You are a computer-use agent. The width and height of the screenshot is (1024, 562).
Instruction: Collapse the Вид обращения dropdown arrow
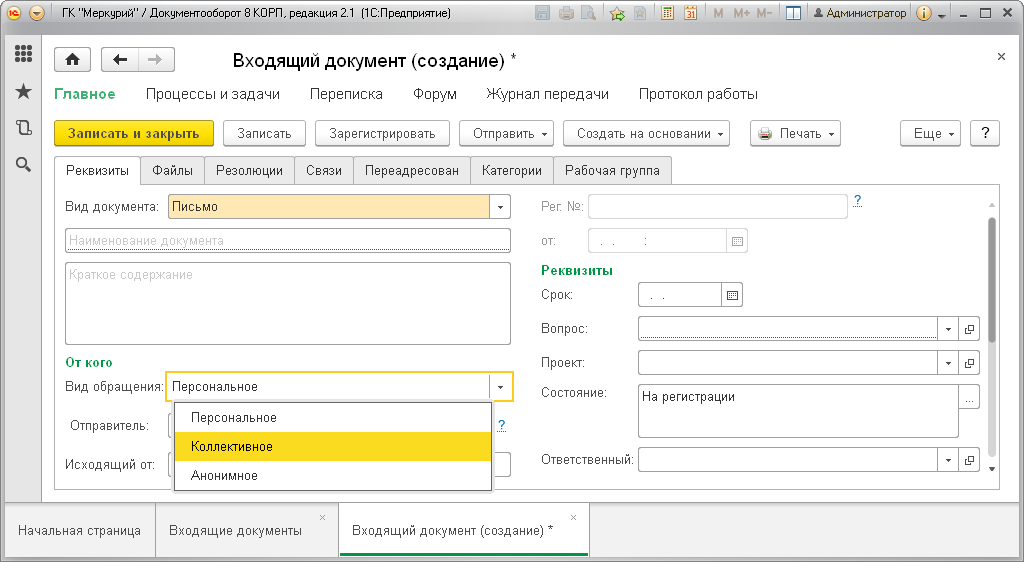[500, 386]
